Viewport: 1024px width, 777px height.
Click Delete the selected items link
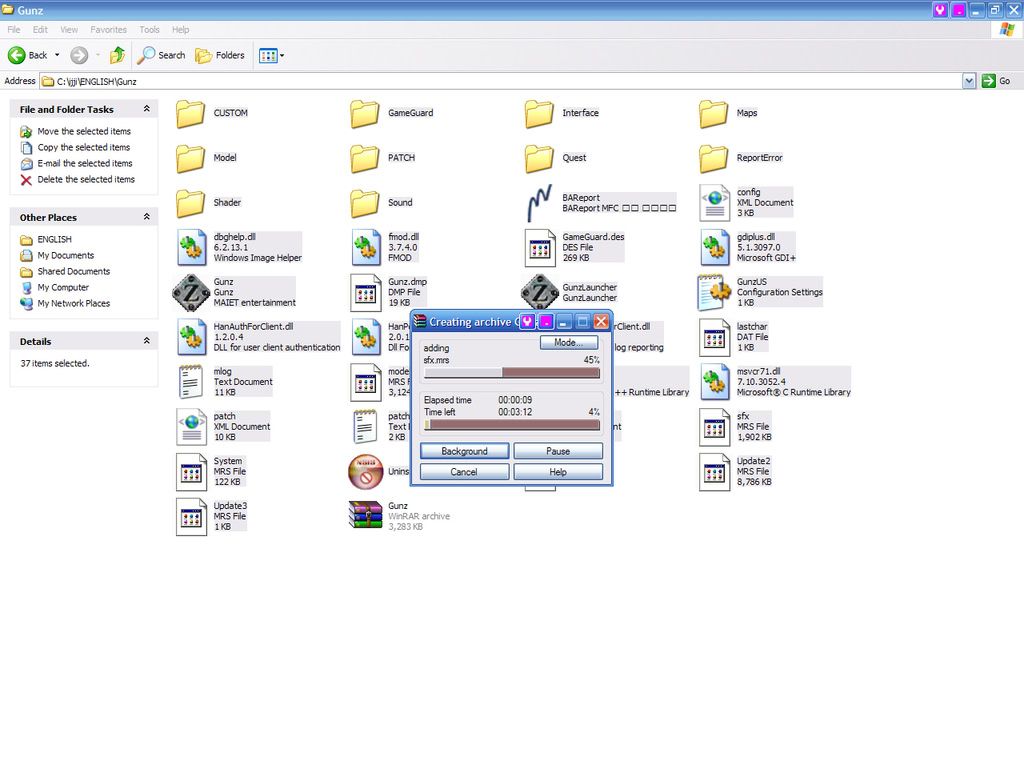[x=85, y=179]
